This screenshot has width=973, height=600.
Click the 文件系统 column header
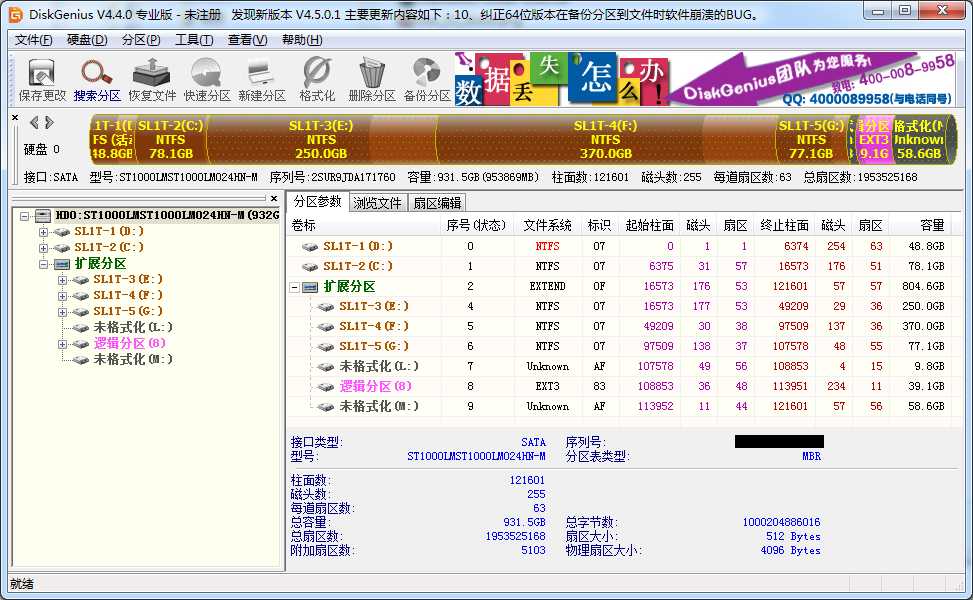coord(547,225)
